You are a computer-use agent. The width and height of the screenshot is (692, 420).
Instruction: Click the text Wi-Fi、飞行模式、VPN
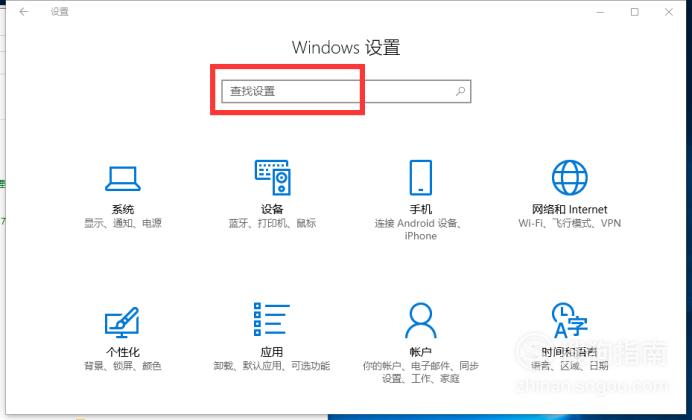tap(569, 223)
